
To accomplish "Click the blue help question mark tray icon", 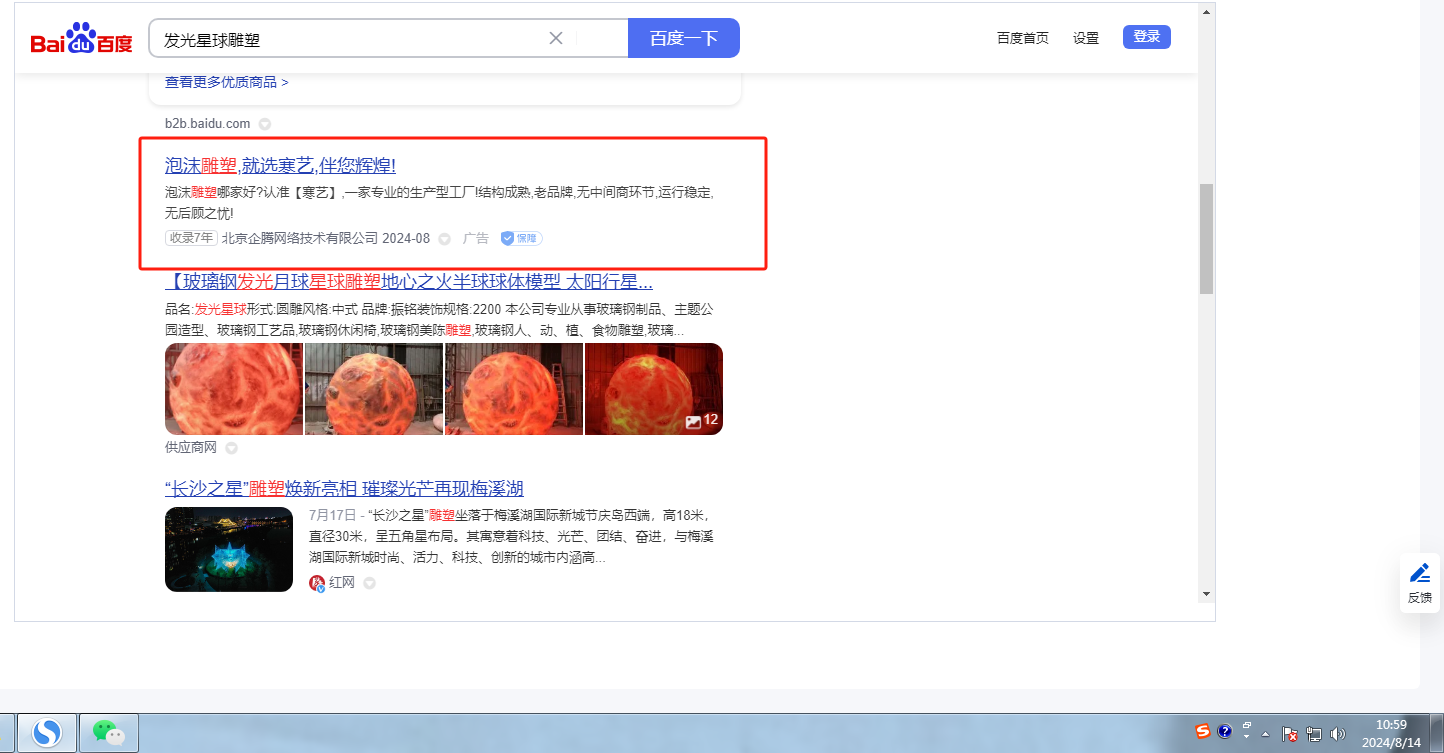I will [1224, 732].
